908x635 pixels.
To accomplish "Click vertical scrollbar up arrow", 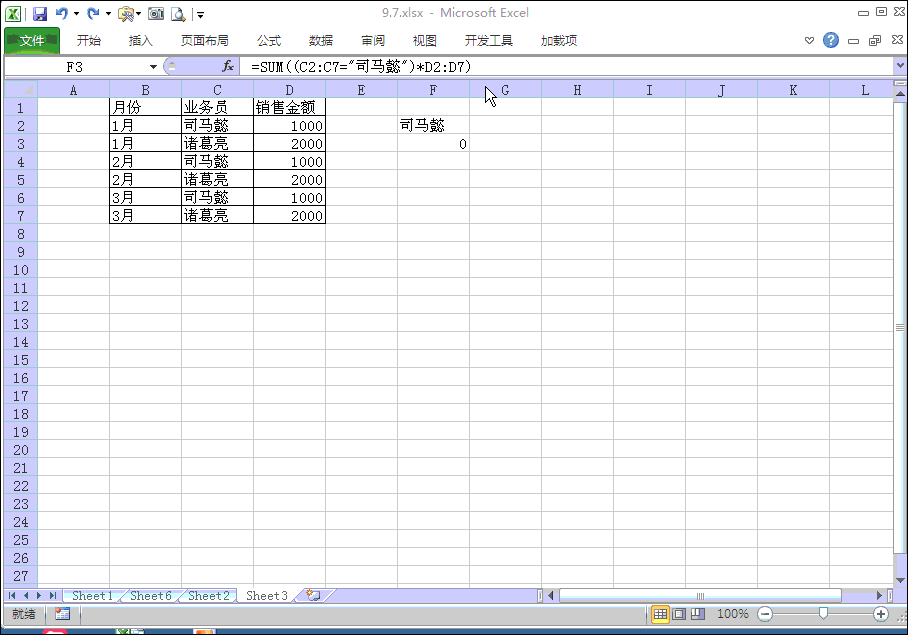I will (x=900, y=93).
